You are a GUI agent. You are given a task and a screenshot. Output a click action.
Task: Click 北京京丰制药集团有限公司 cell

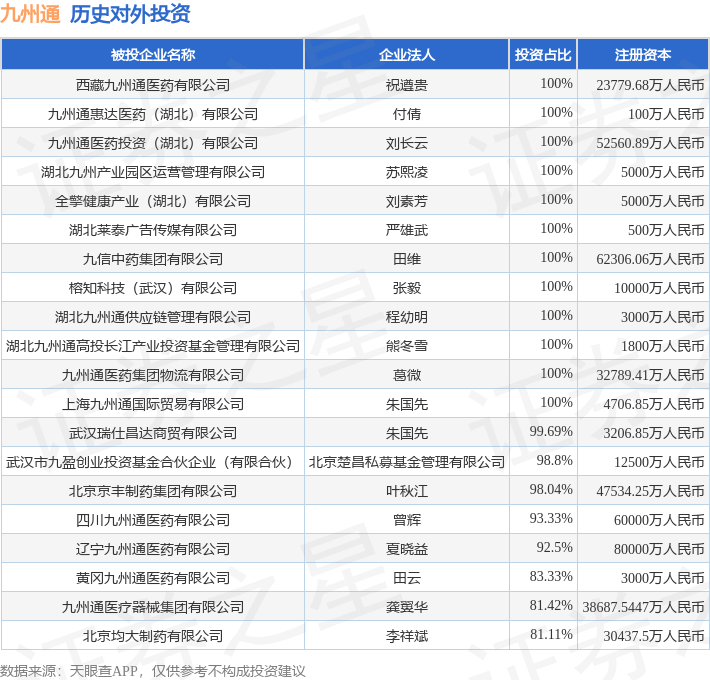pyautogui.click(x=153, y=491)
